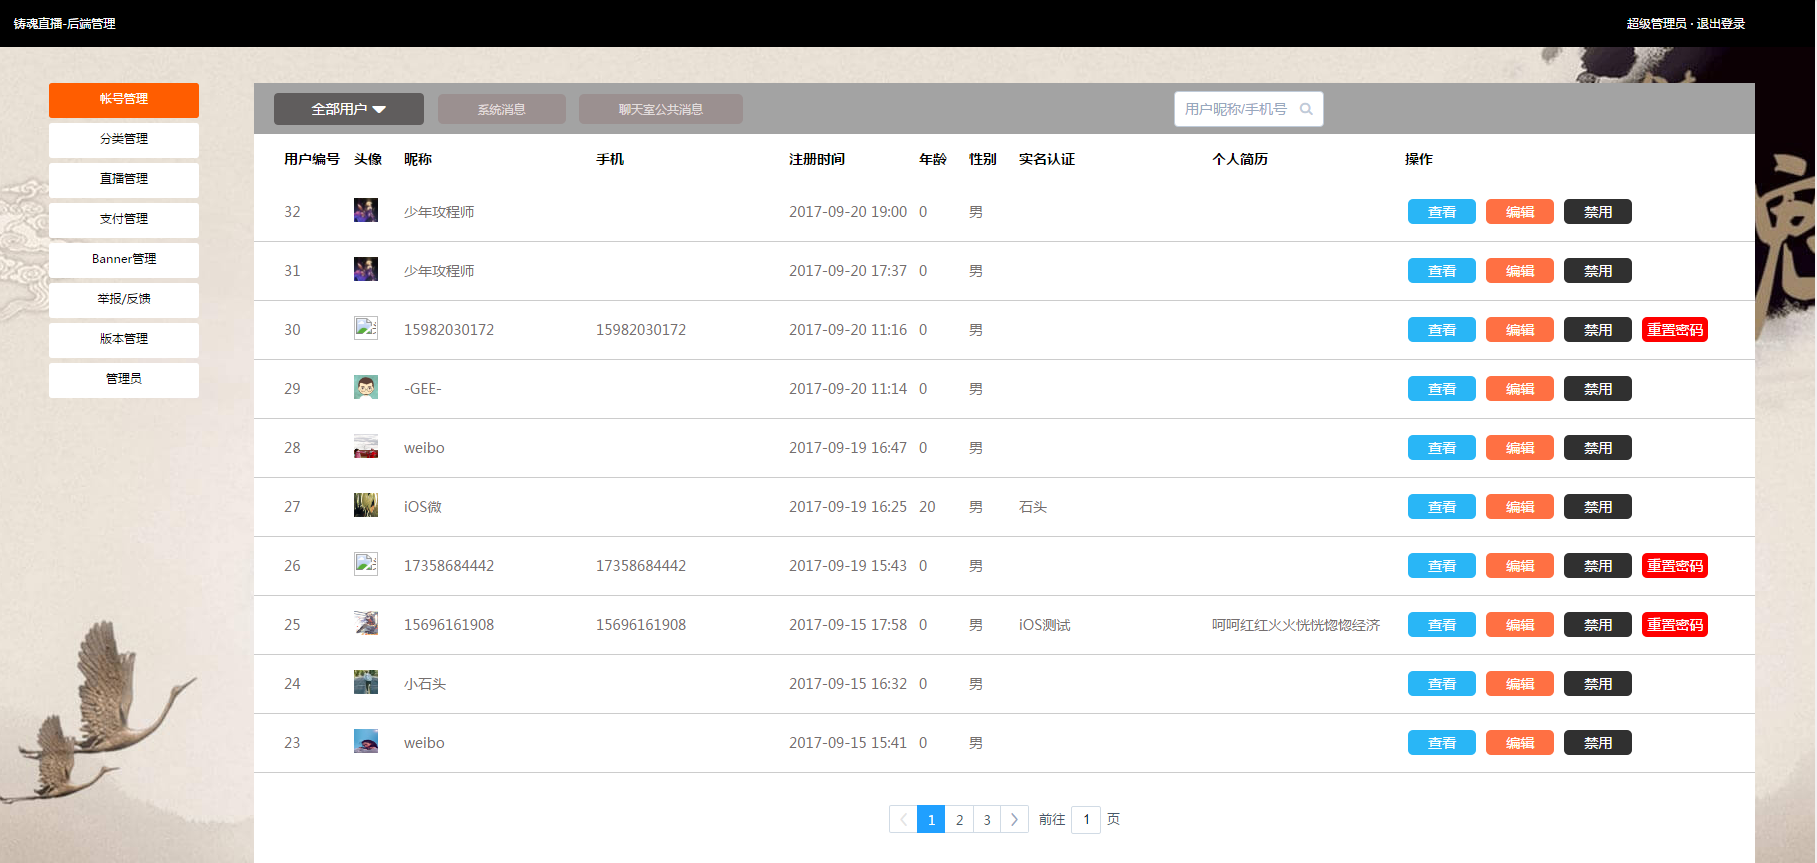
Task: Reset password for user 26
Action: (x=1675, y=566)
